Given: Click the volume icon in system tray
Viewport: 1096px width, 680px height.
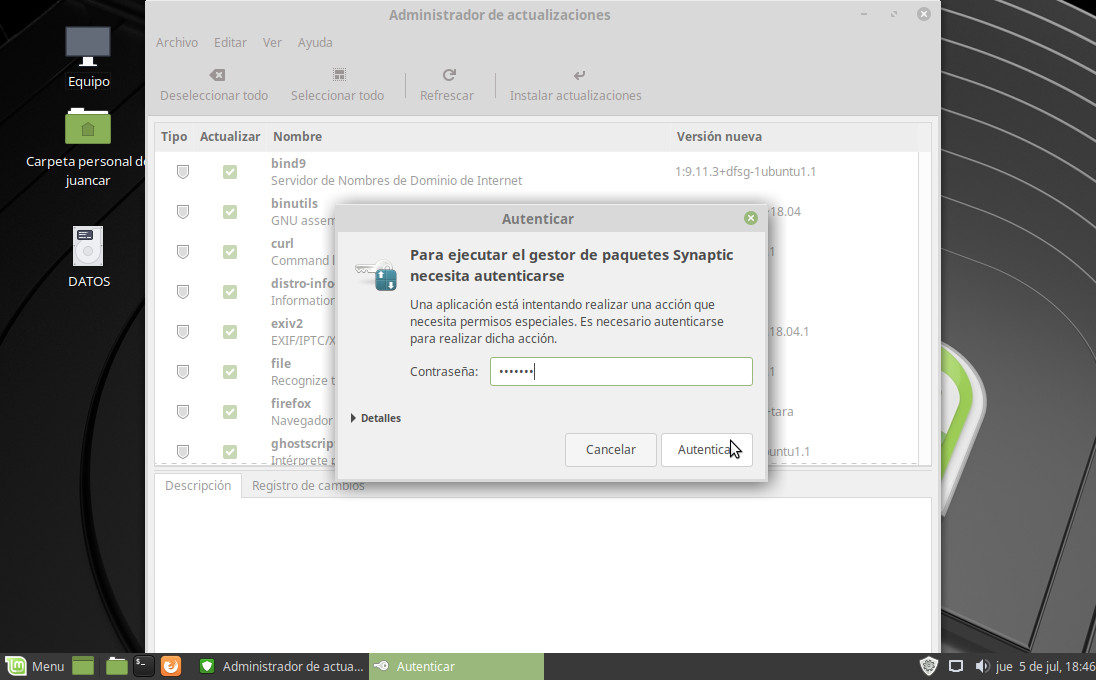Looking at the screenshot, I should [981, 666].
